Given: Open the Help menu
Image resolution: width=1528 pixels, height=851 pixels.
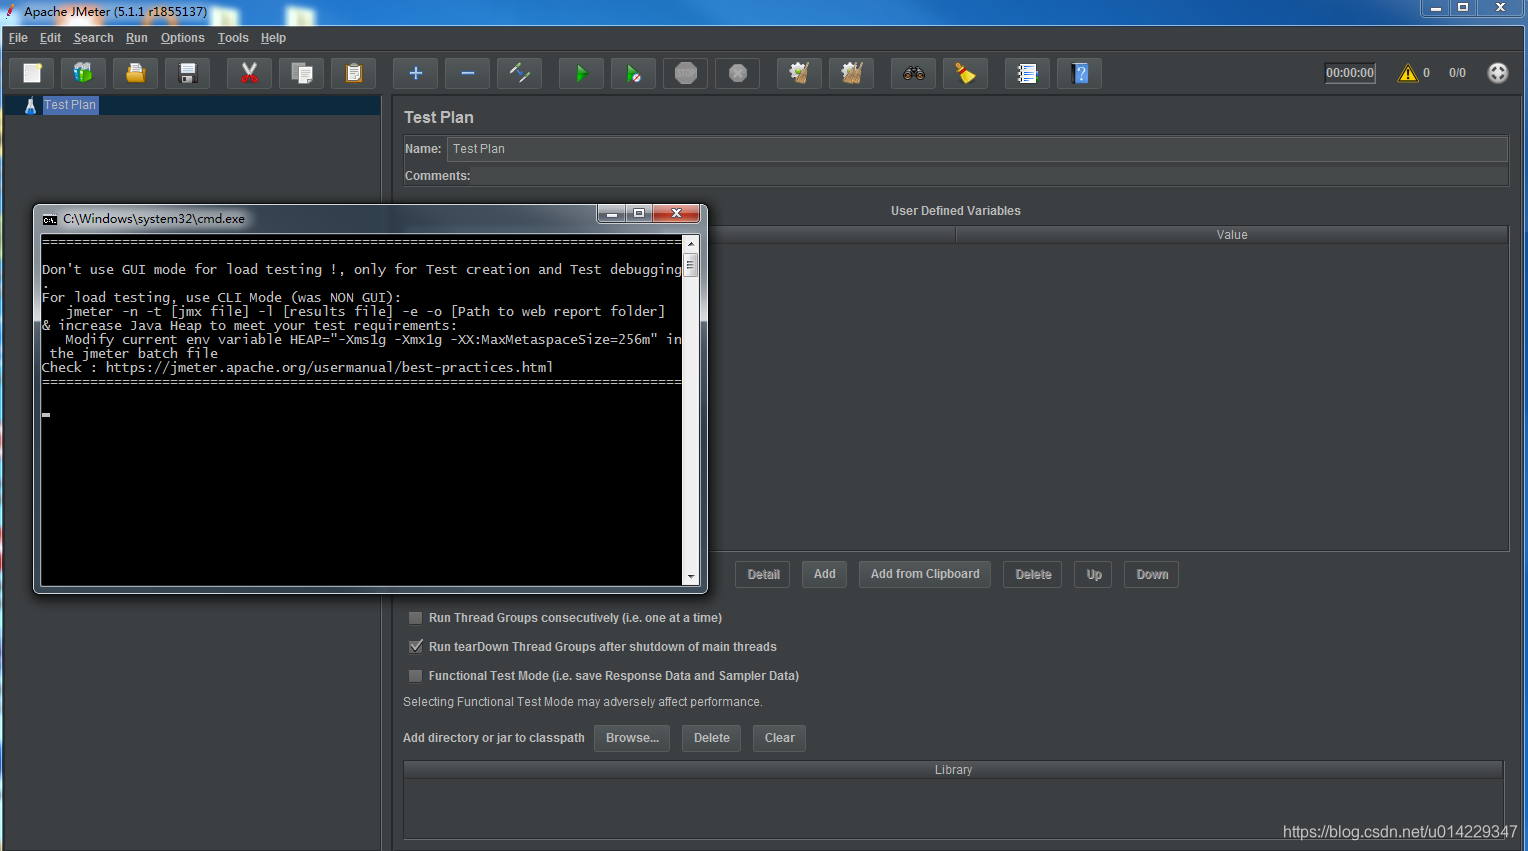Looking at the screenshot, I should (273, 38).
